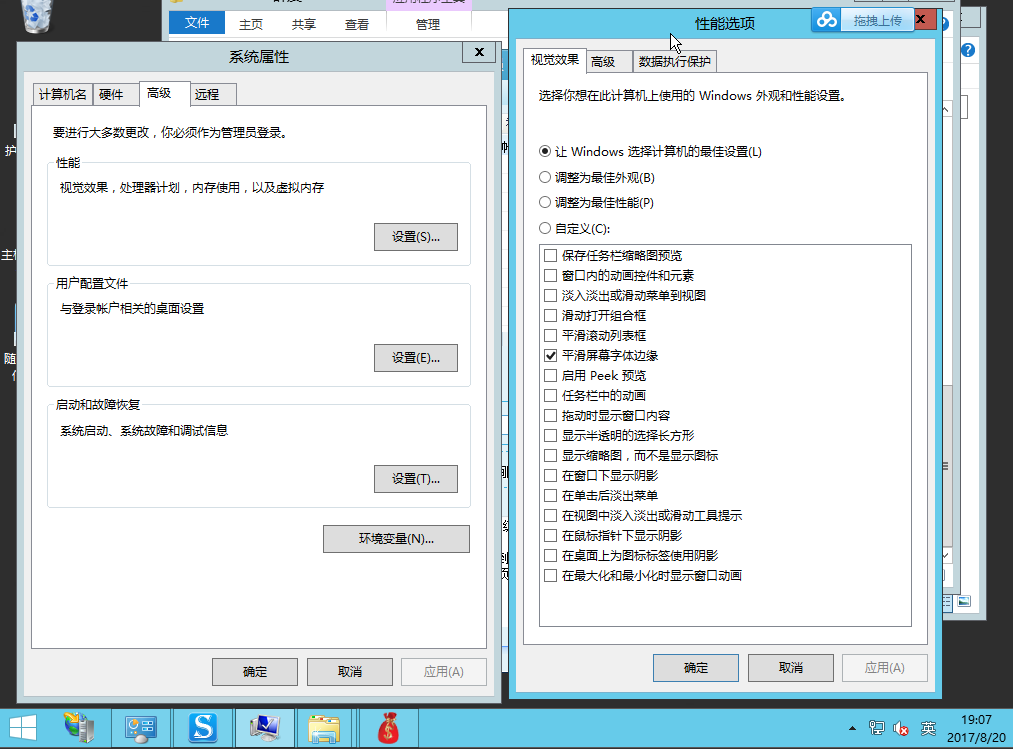Open Control Panel icon in taskbar
This screenshot has height=749, width=1013.
point(141,727)
